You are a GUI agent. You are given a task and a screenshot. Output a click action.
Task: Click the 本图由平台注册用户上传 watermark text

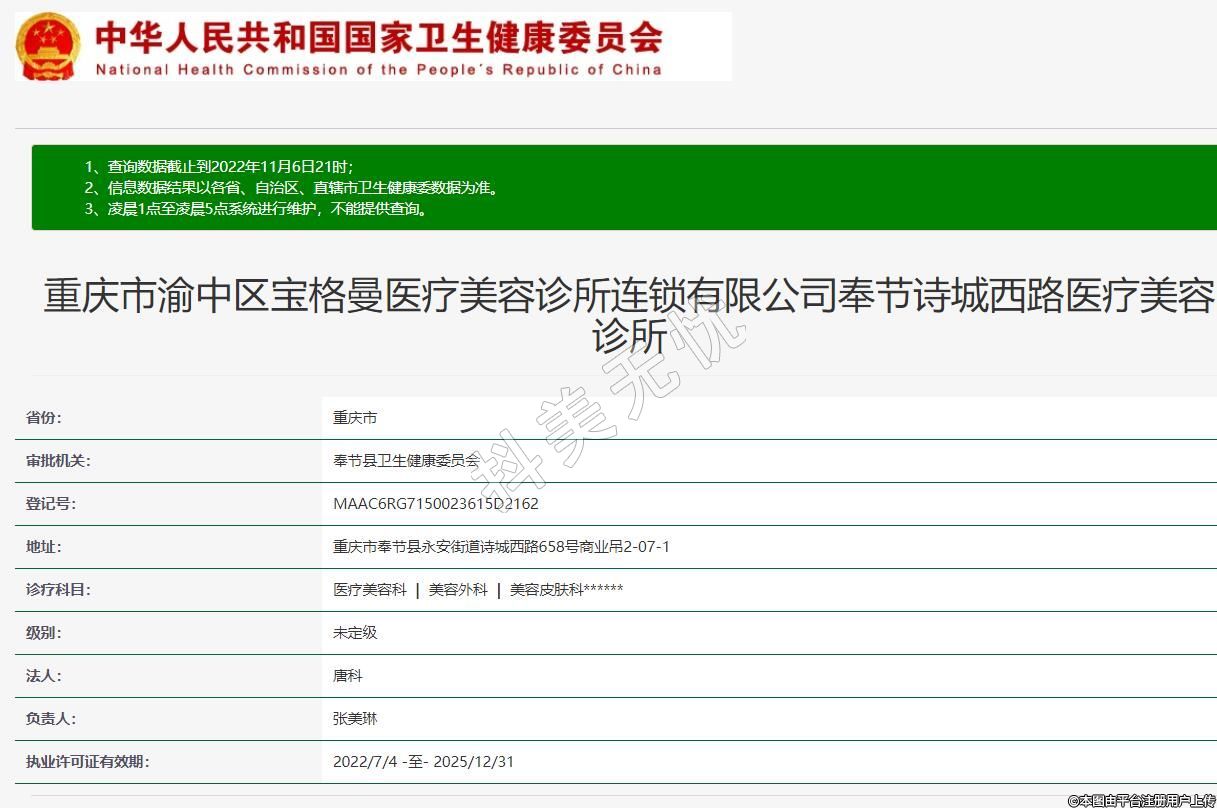[x=1141, y=800]
